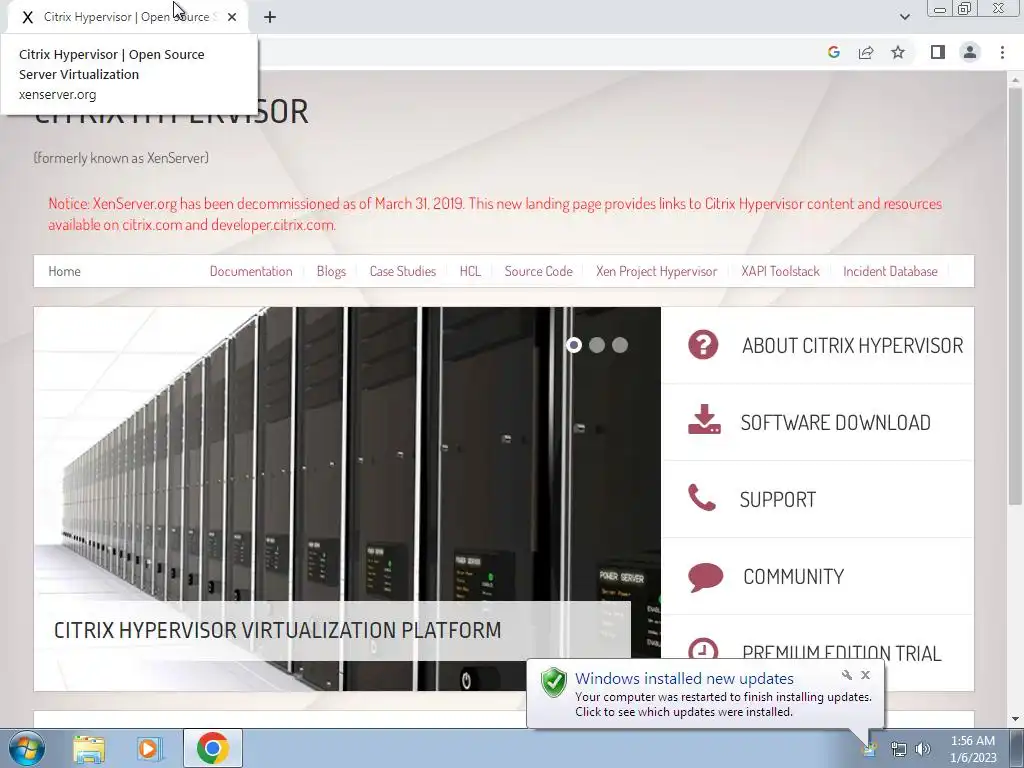
Task: Select second slideshow dot indicator
Action: (597, 345)
